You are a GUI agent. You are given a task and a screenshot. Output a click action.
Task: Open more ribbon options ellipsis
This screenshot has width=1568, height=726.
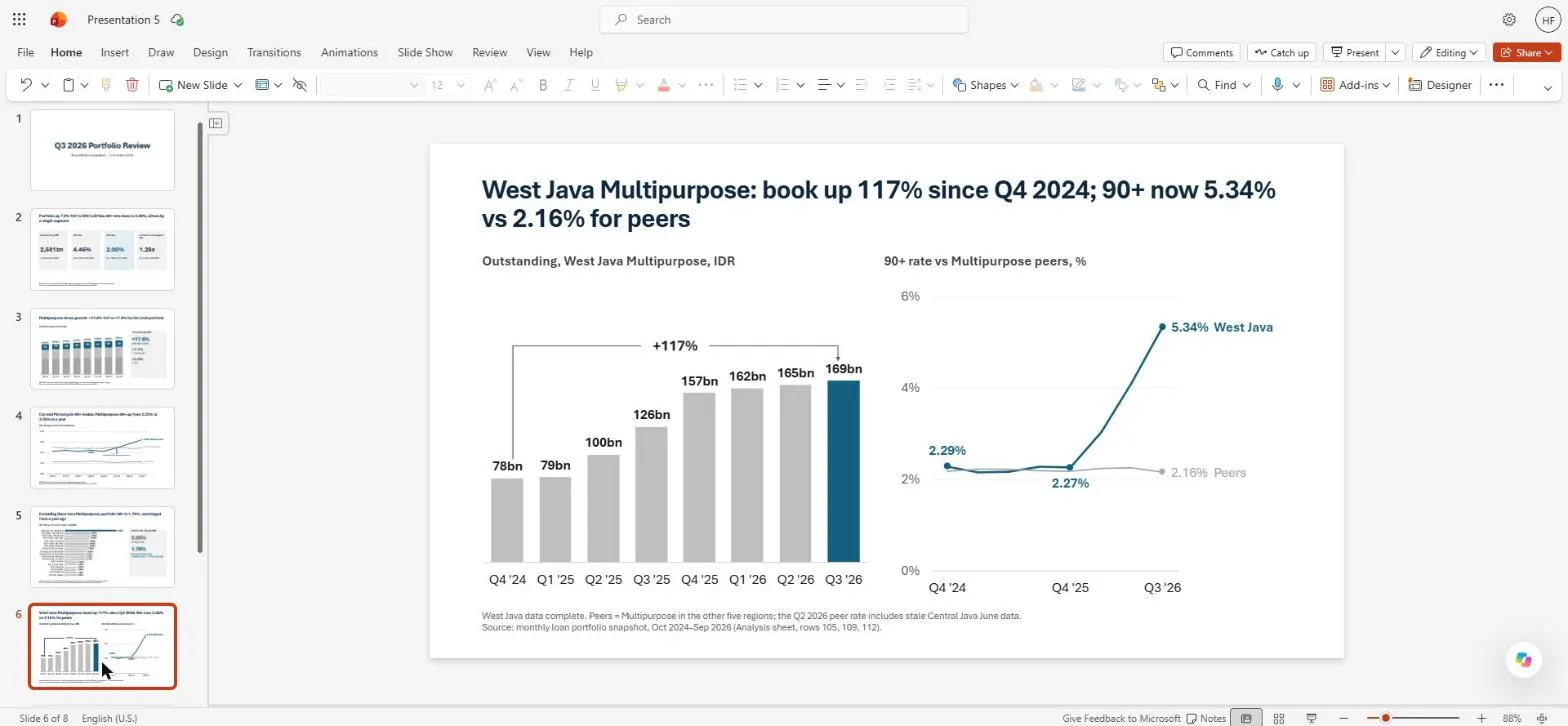[x=1496, y=85]
